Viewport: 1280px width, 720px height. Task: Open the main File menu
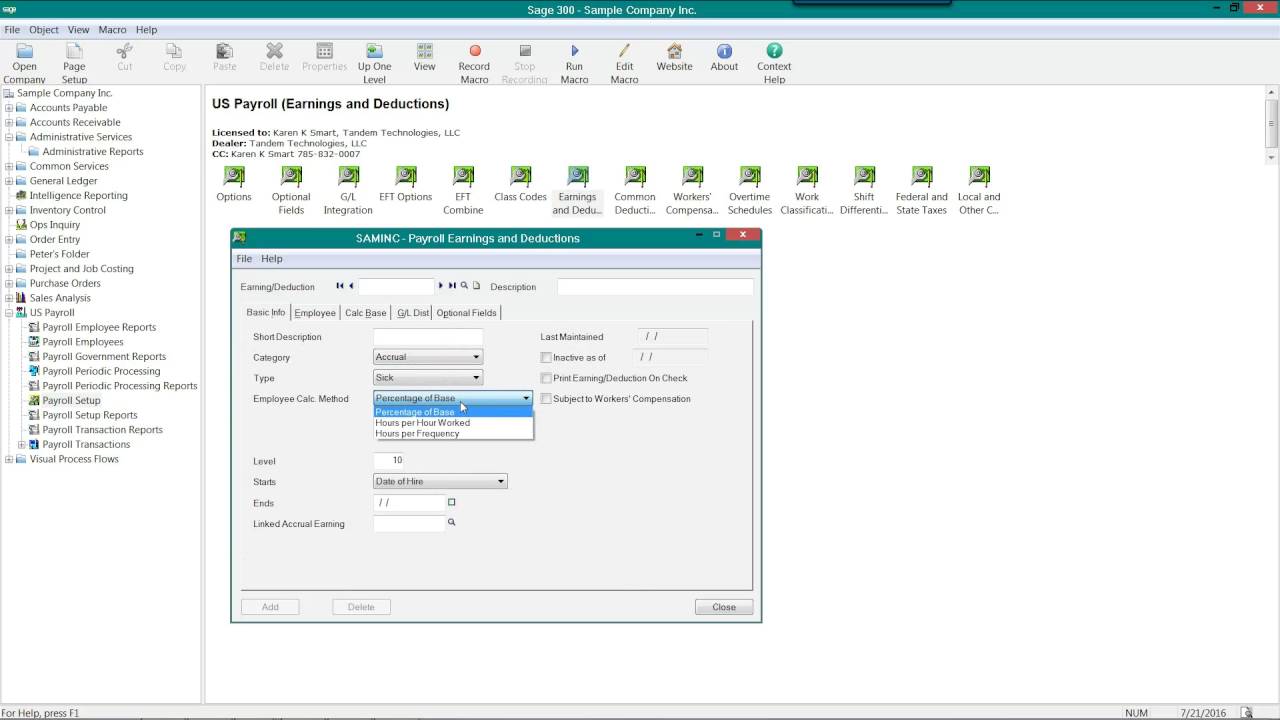click(x=12, y=30)
